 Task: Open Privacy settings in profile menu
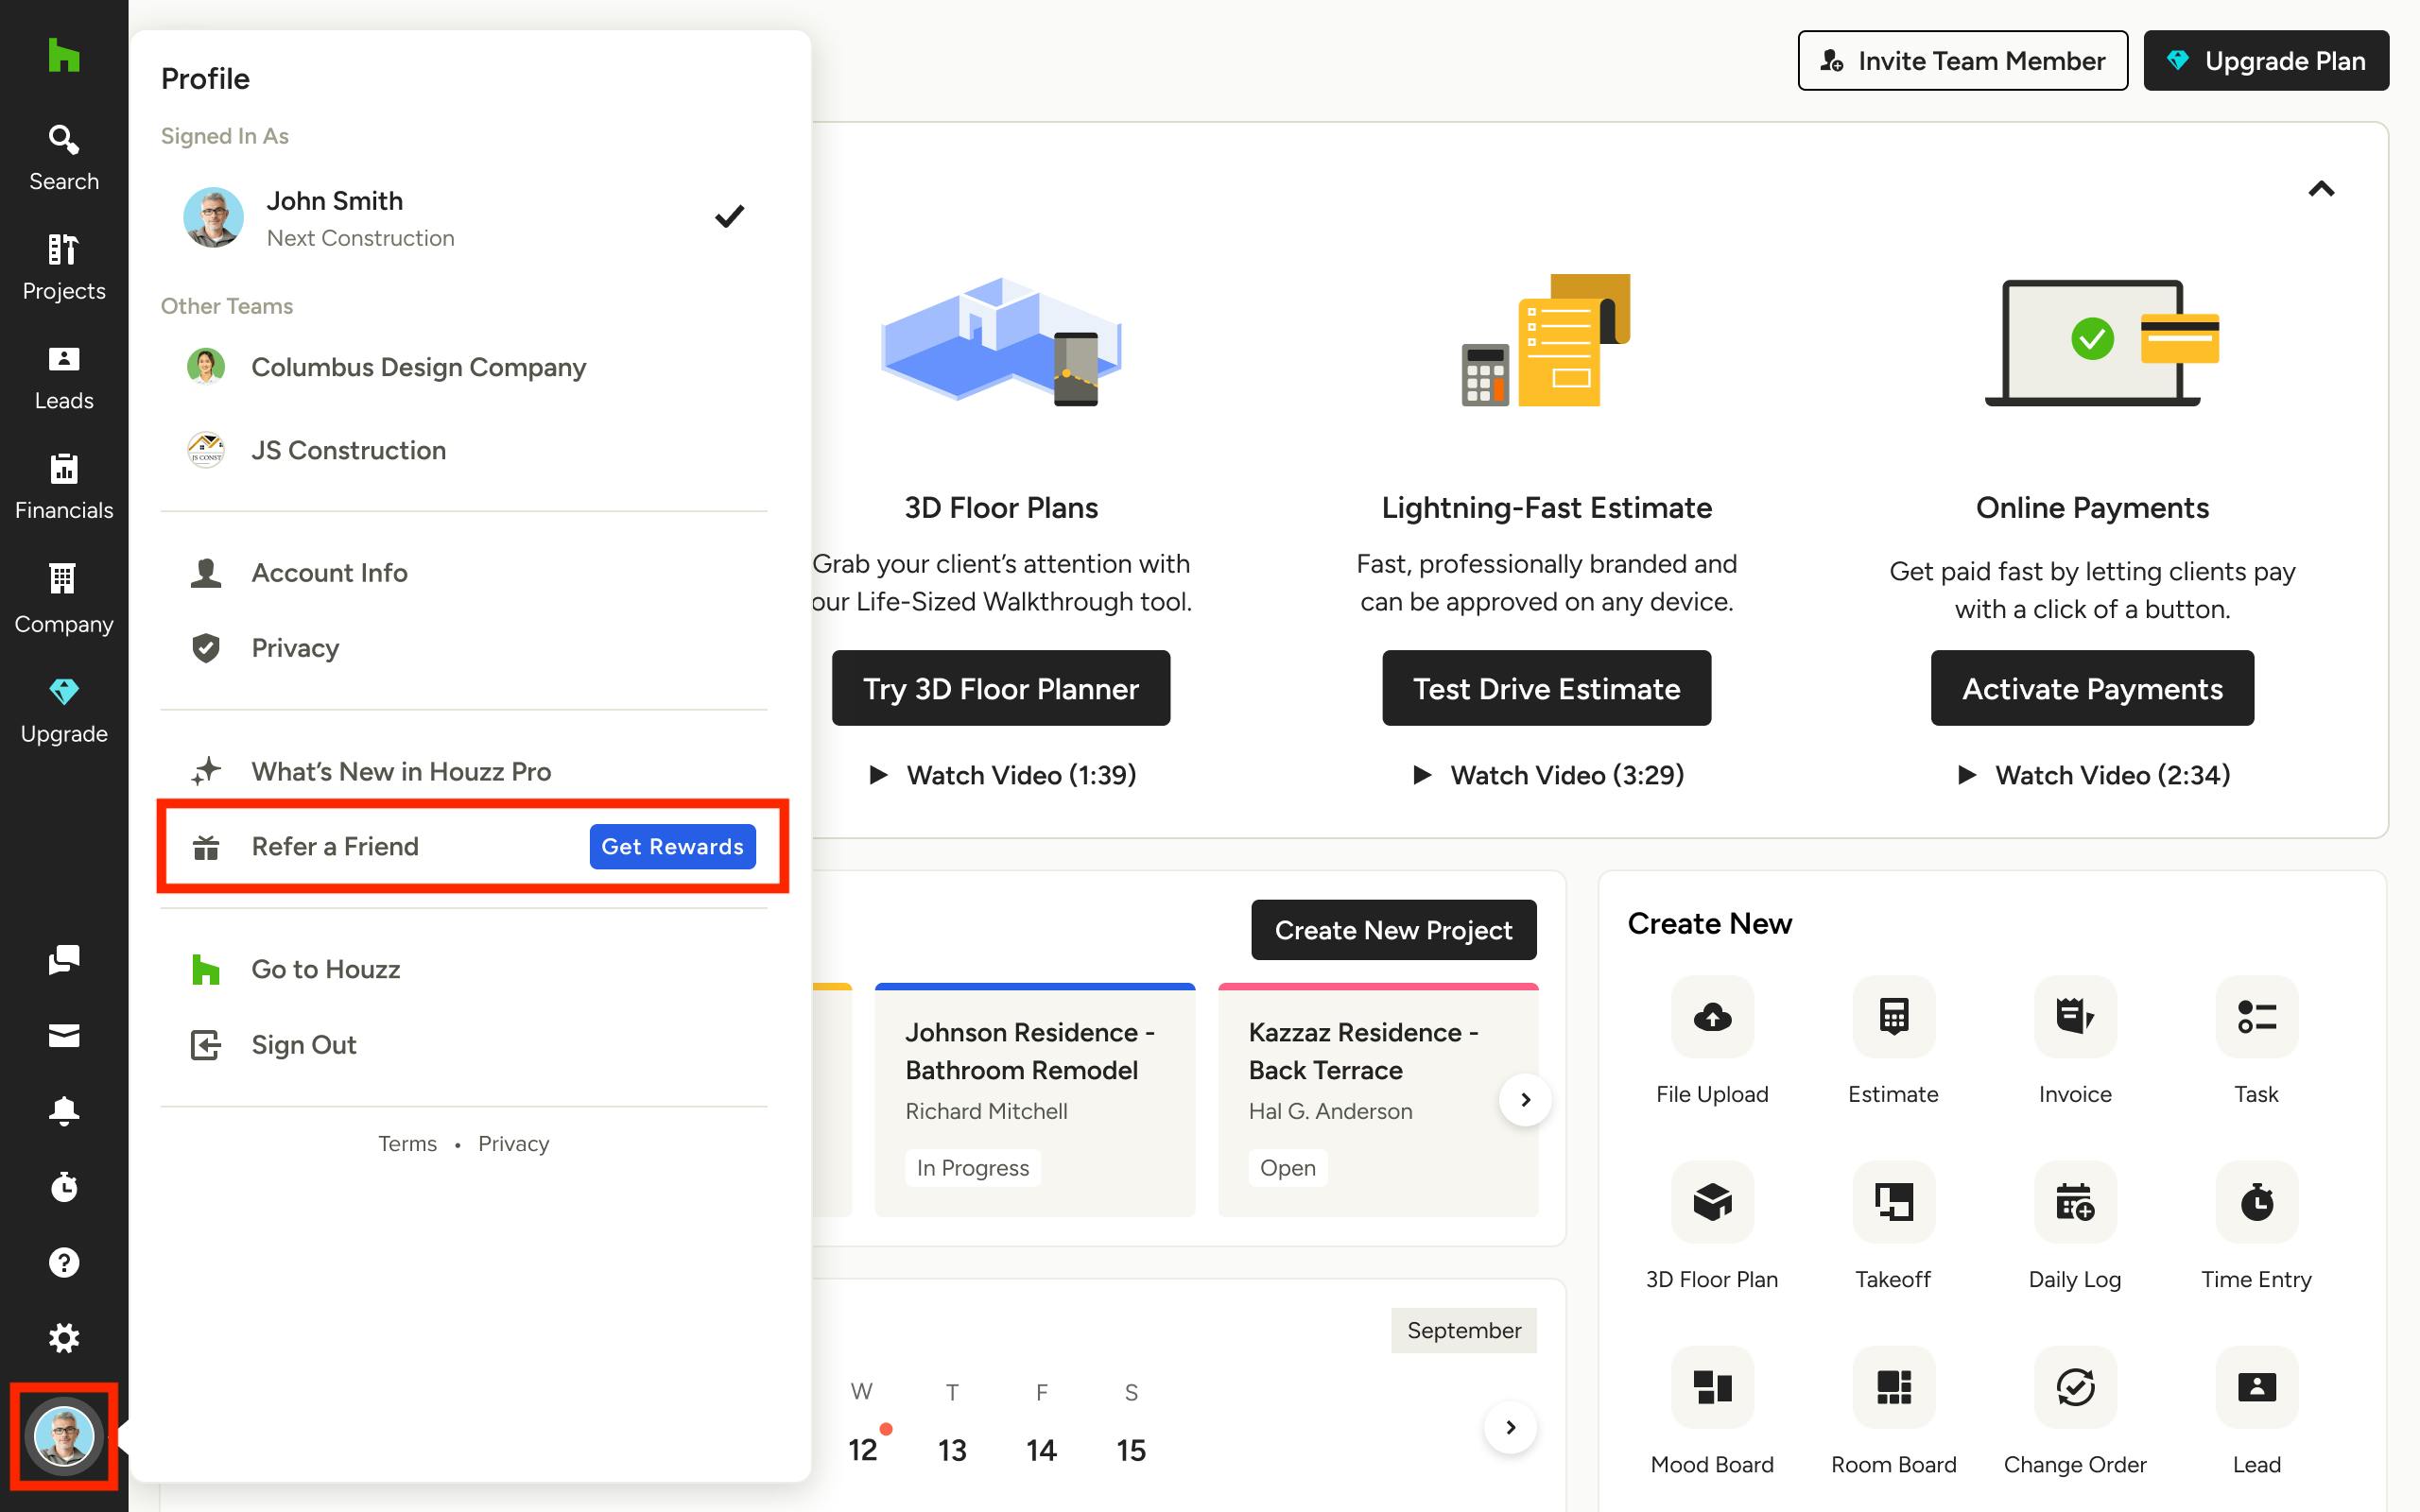[x=464, y=648]
